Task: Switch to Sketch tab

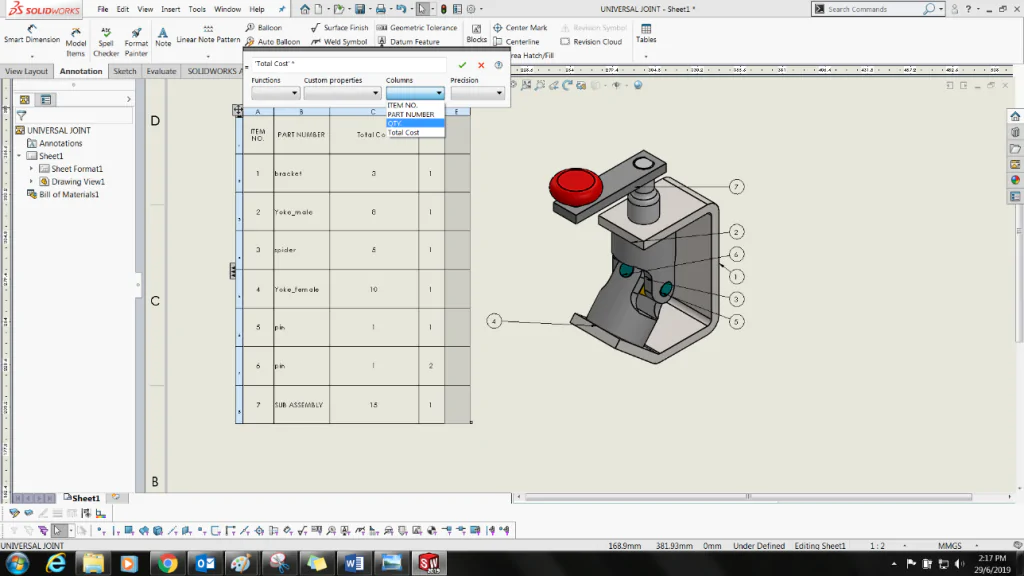Action: (x=124, y=71)
